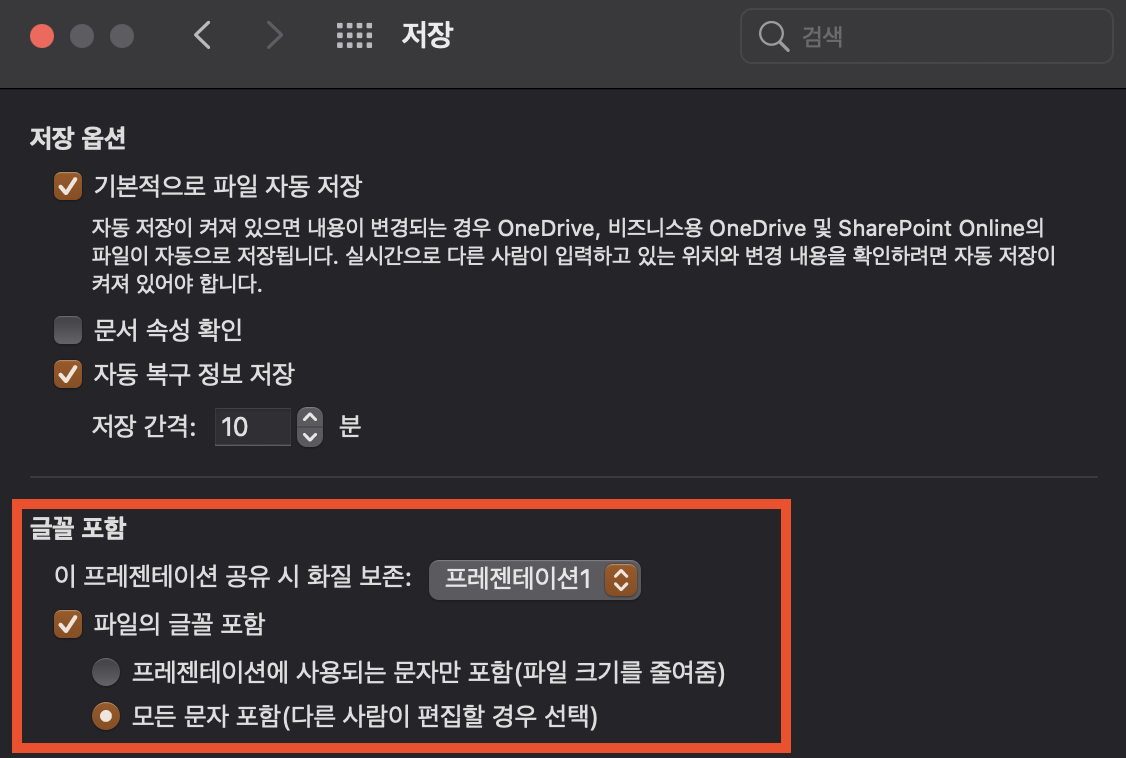
Task: Focus the 검색 search text field
Action: click(926, 36)
